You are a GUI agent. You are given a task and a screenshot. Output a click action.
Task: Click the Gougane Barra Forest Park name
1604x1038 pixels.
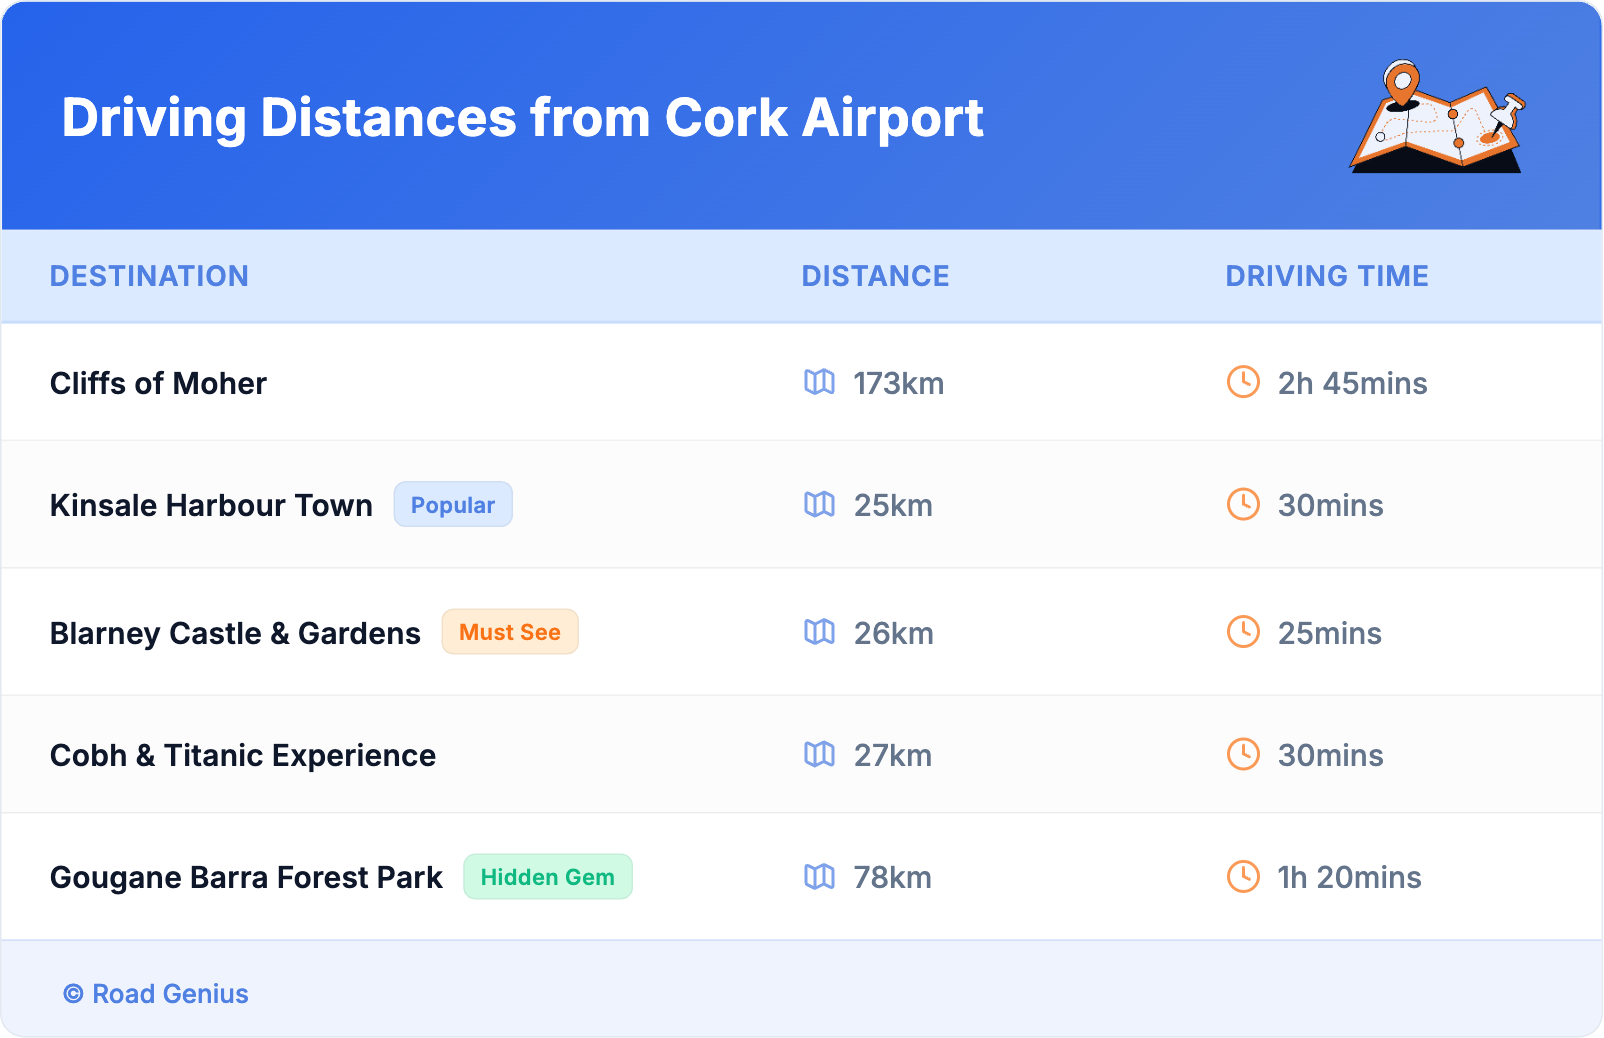(x=246, y=877)
